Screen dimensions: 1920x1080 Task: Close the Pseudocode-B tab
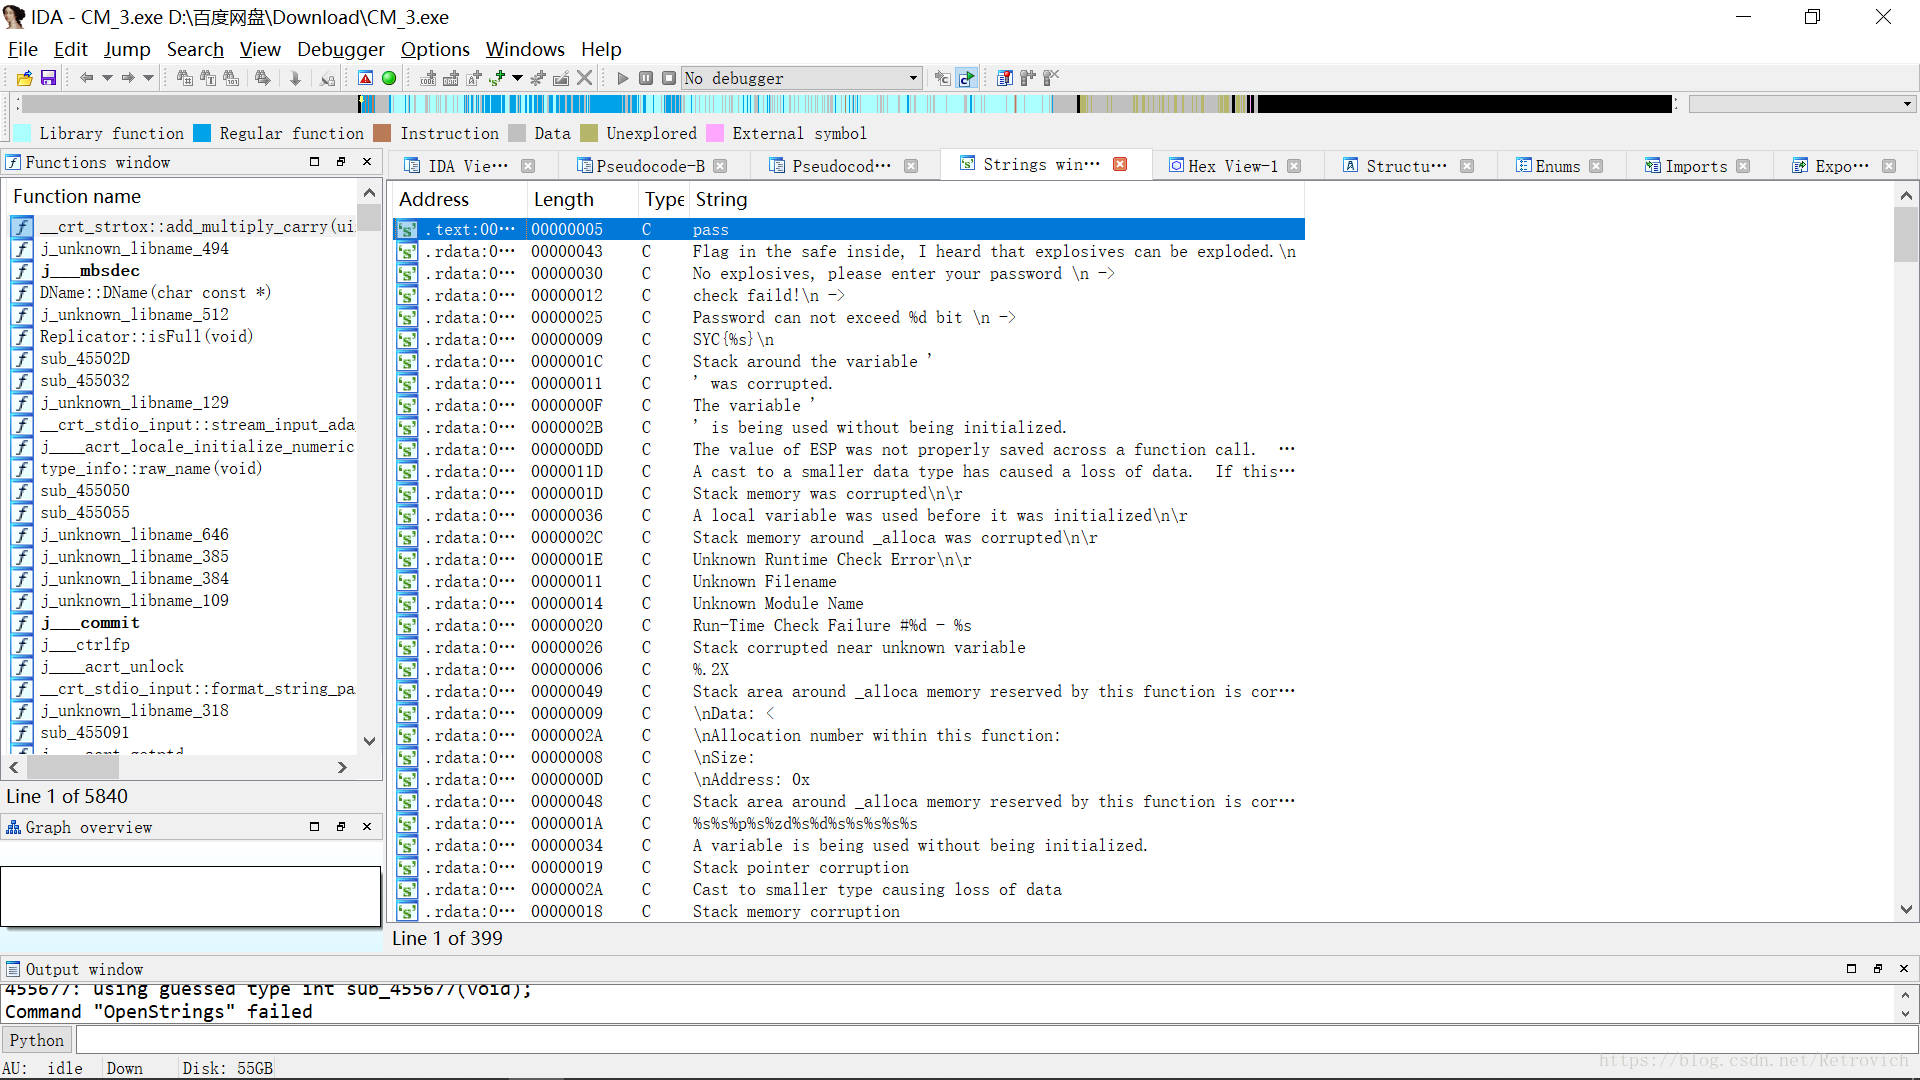click(721, 166)
